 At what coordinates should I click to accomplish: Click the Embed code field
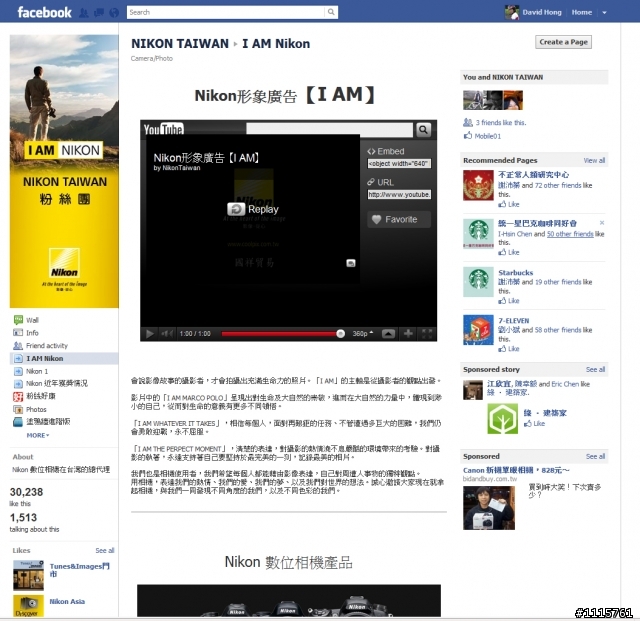tap(399, 164)
